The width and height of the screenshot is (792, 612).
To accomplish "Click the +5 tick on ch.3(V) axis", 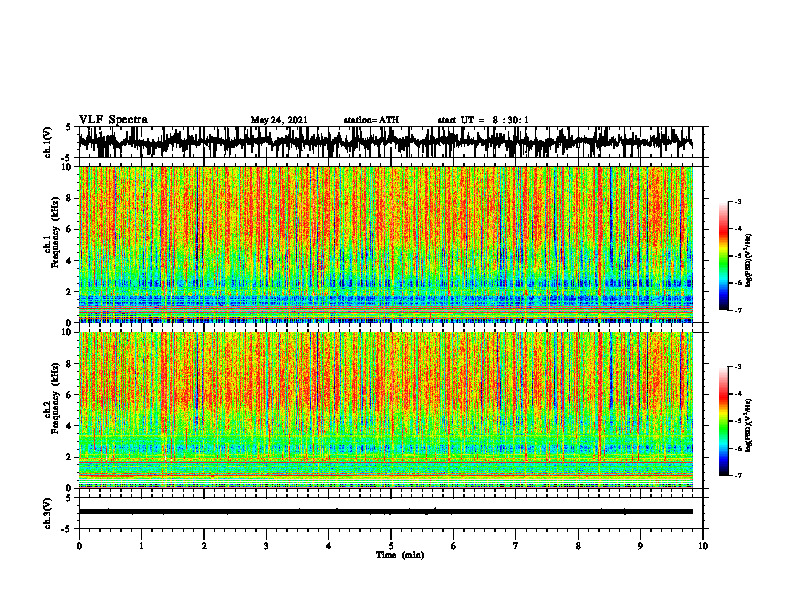I will coord(68,498).
